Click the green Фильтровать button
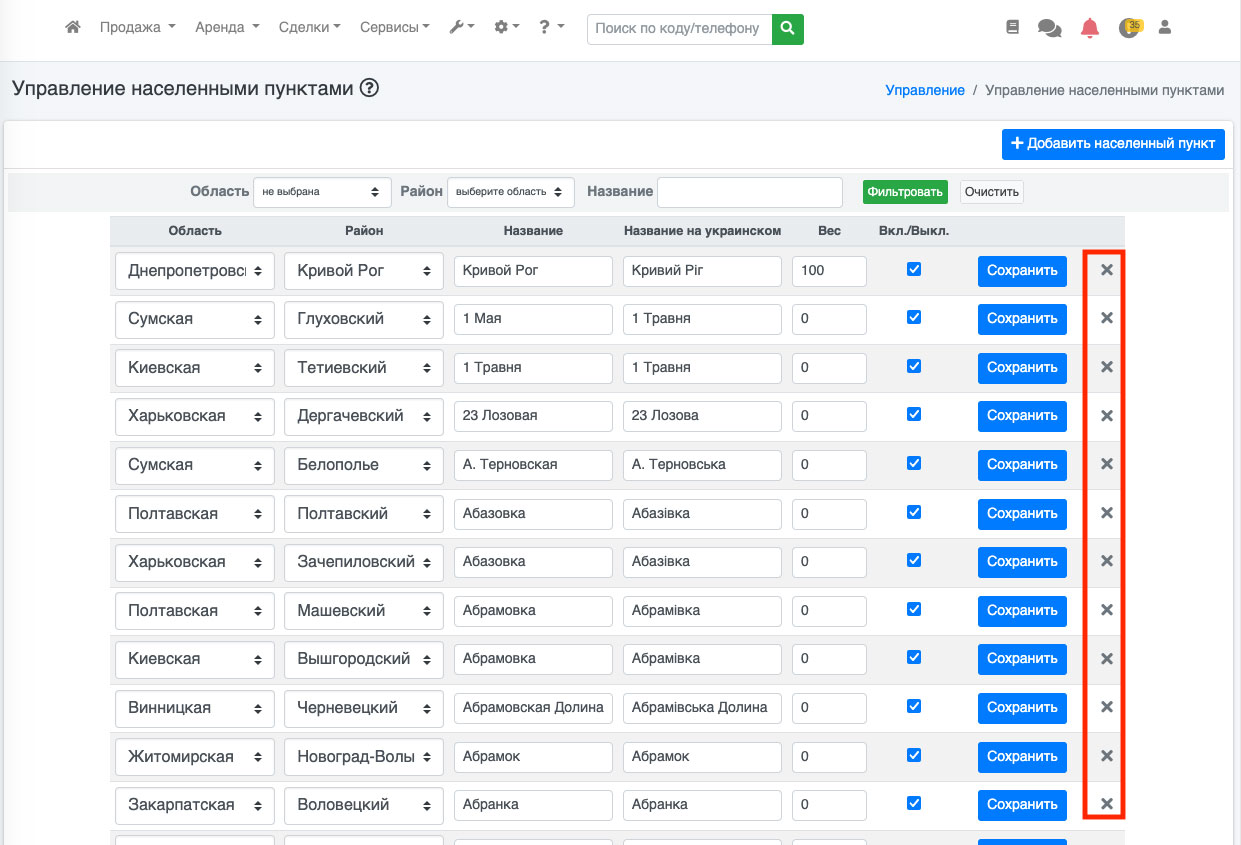Image resolution: width=1241 pixels, height=845 pixels. coord(904,192)
